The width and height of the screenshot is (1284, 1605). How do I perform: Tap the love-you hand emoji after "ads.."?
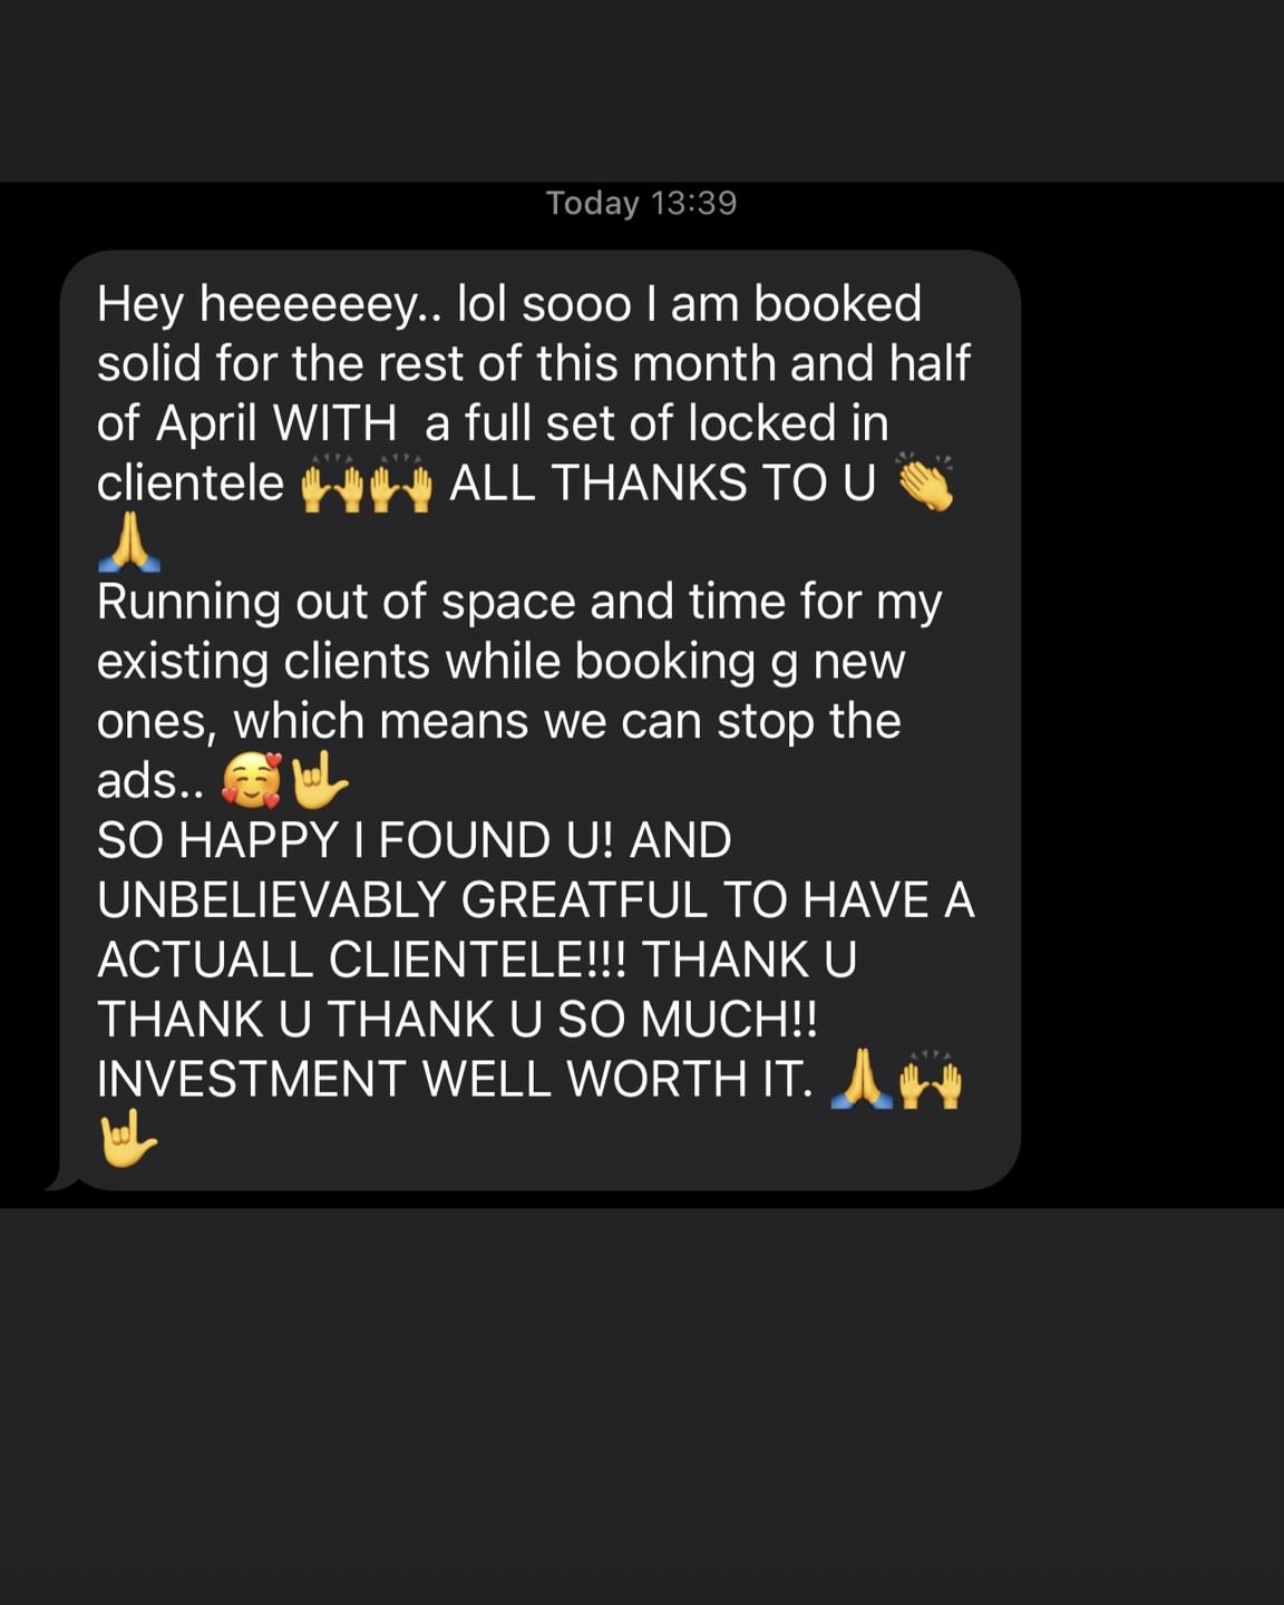point(318,780)
